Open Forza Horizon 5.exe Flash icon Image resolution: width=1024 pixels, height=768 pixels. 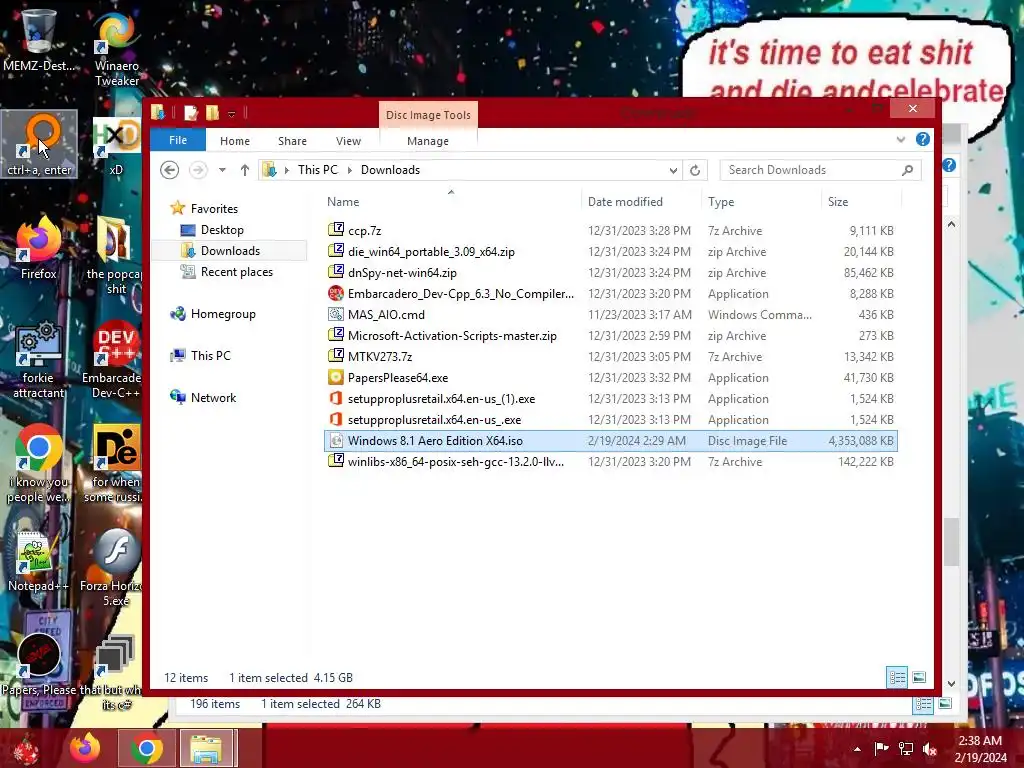[x=114, y=568]
